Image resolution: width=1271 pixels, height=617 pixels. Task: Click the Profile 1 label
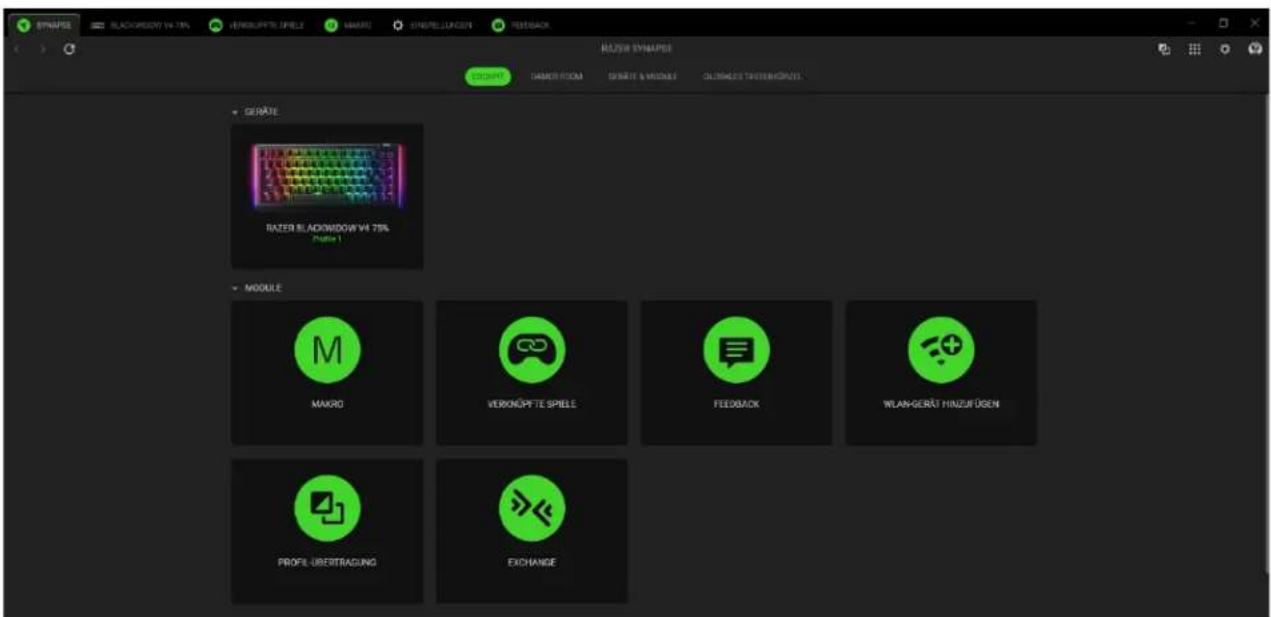pos(327,239)
